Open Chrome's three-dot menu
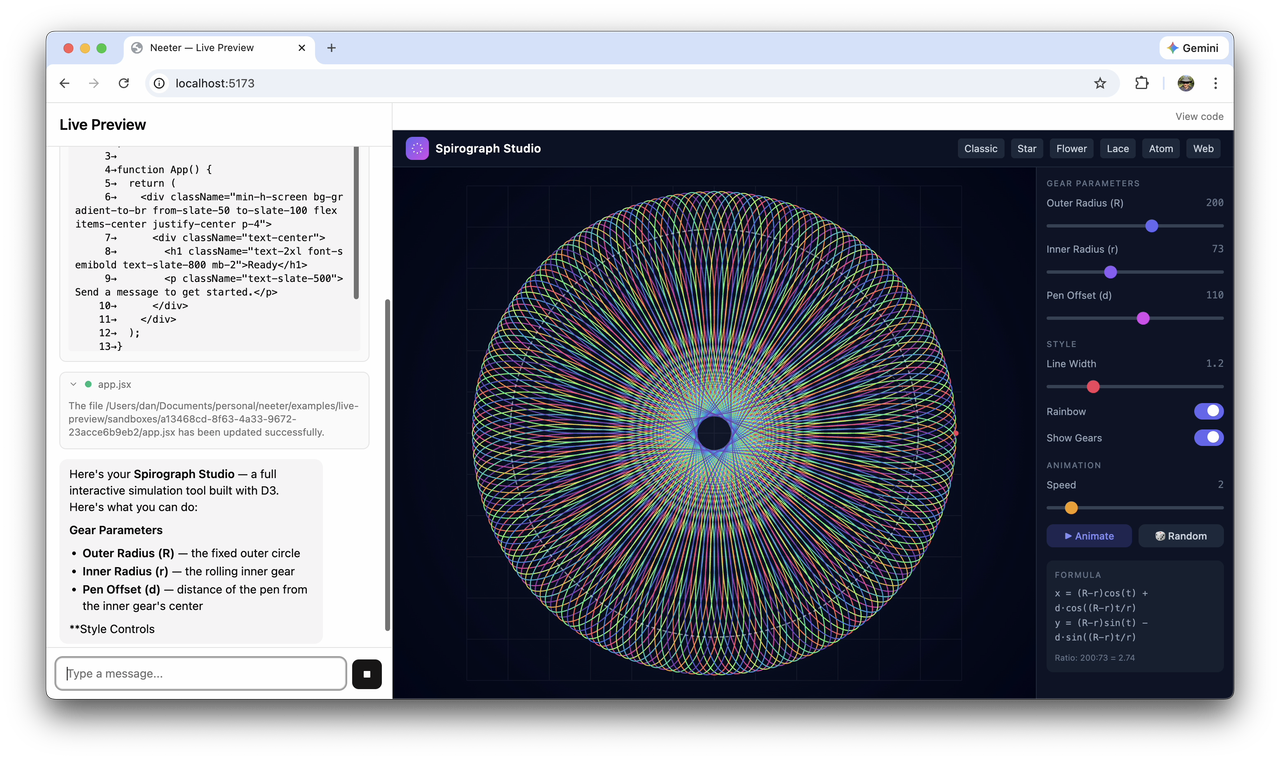This screenshot has width=1280, height=760. pyautogui.click(x=1215, y=83)
